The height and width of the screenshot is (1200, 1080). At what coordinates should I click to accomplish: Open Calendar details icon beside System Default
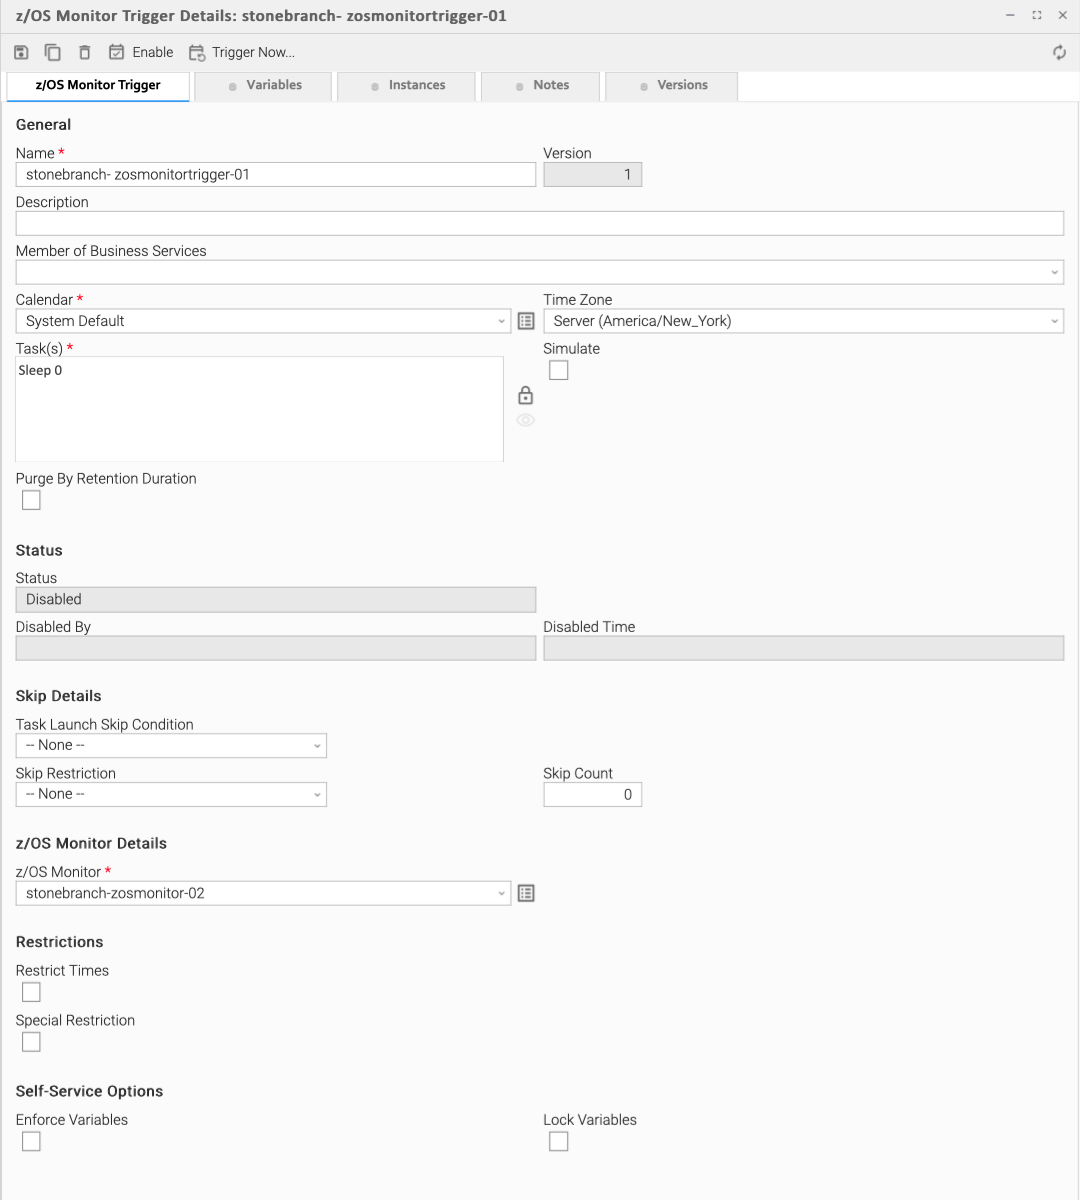click(x=526, y=321)
